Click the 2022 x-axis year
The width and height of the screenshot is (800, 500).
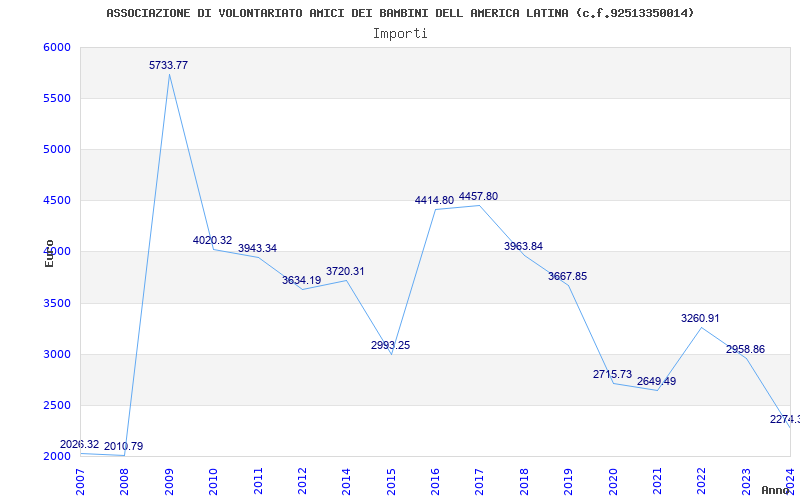tap(702, 481)
